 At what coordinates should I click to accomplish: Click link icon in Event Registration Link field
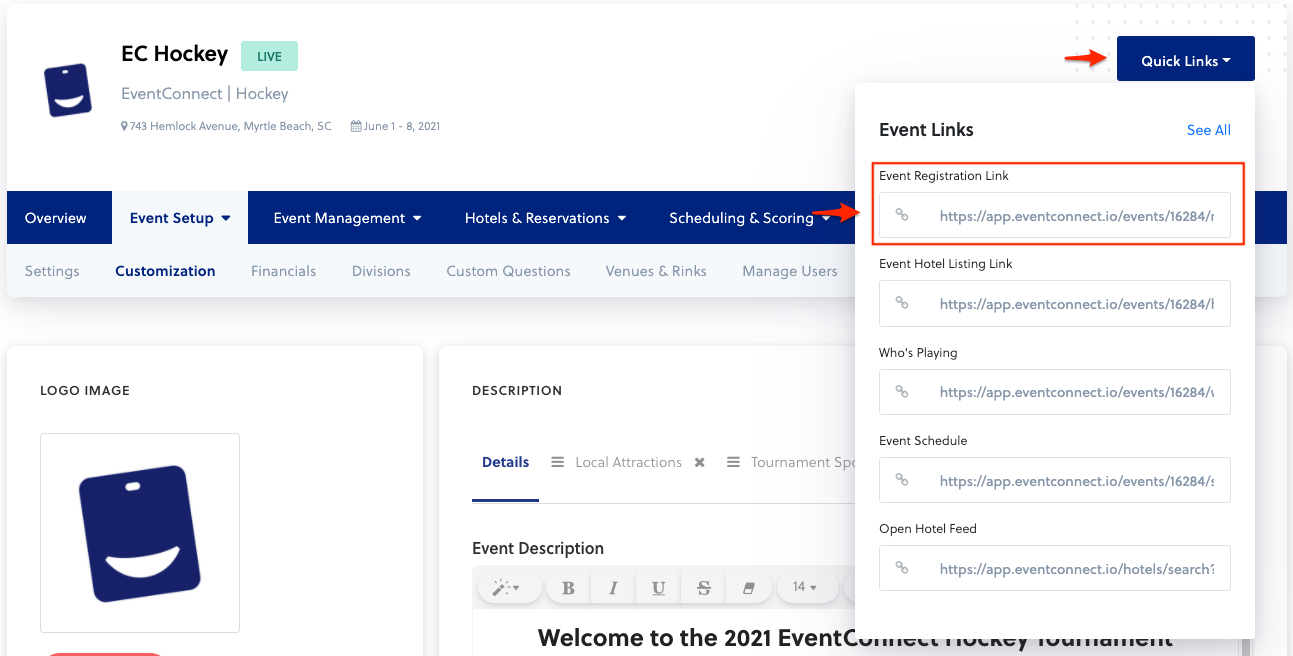(x=902, y=215)
